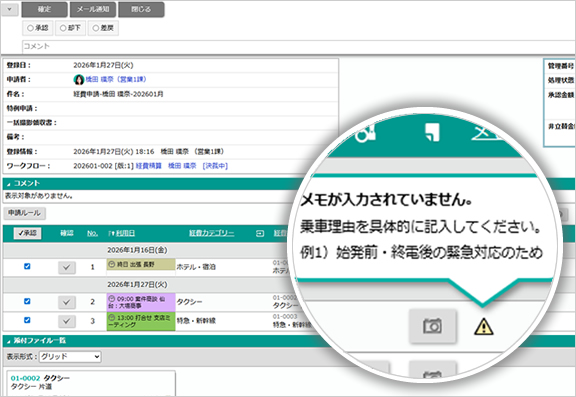The image size is (576, 397).
Task: Click the 確定 confirm button
Action: pos(44,10)
